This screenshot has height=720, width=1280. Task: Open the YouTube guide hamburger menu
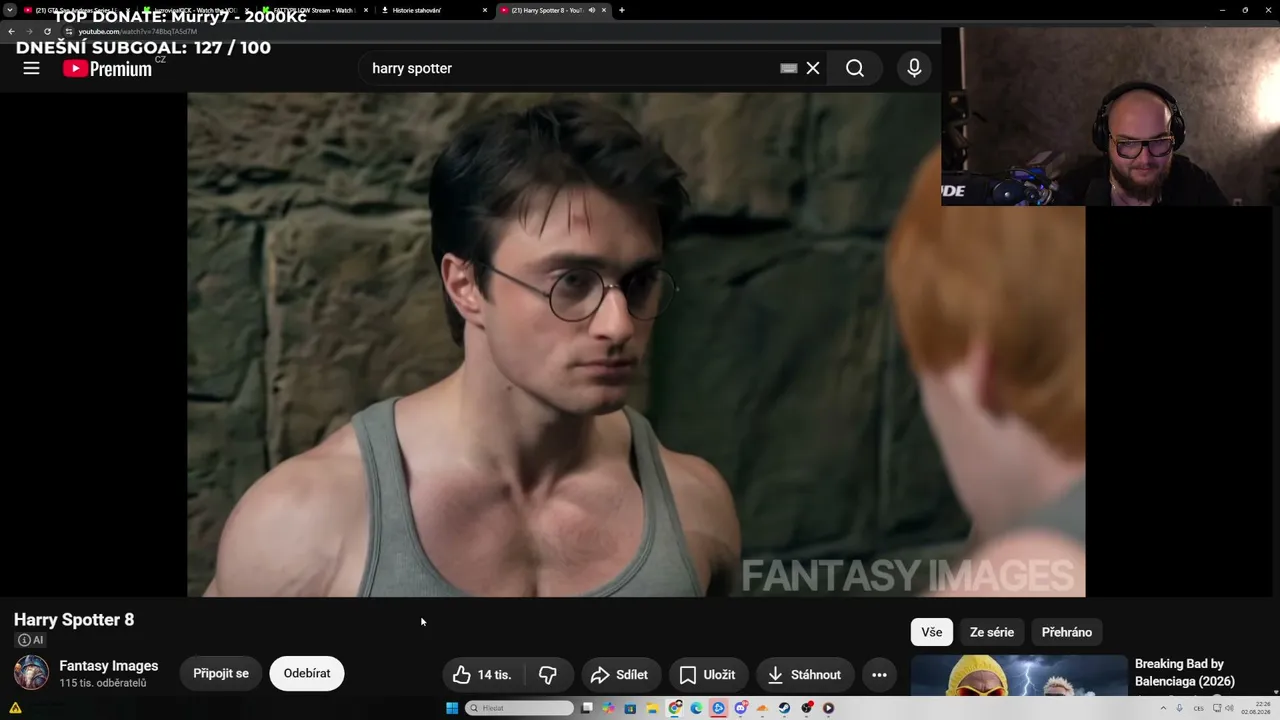click(31, 68)
